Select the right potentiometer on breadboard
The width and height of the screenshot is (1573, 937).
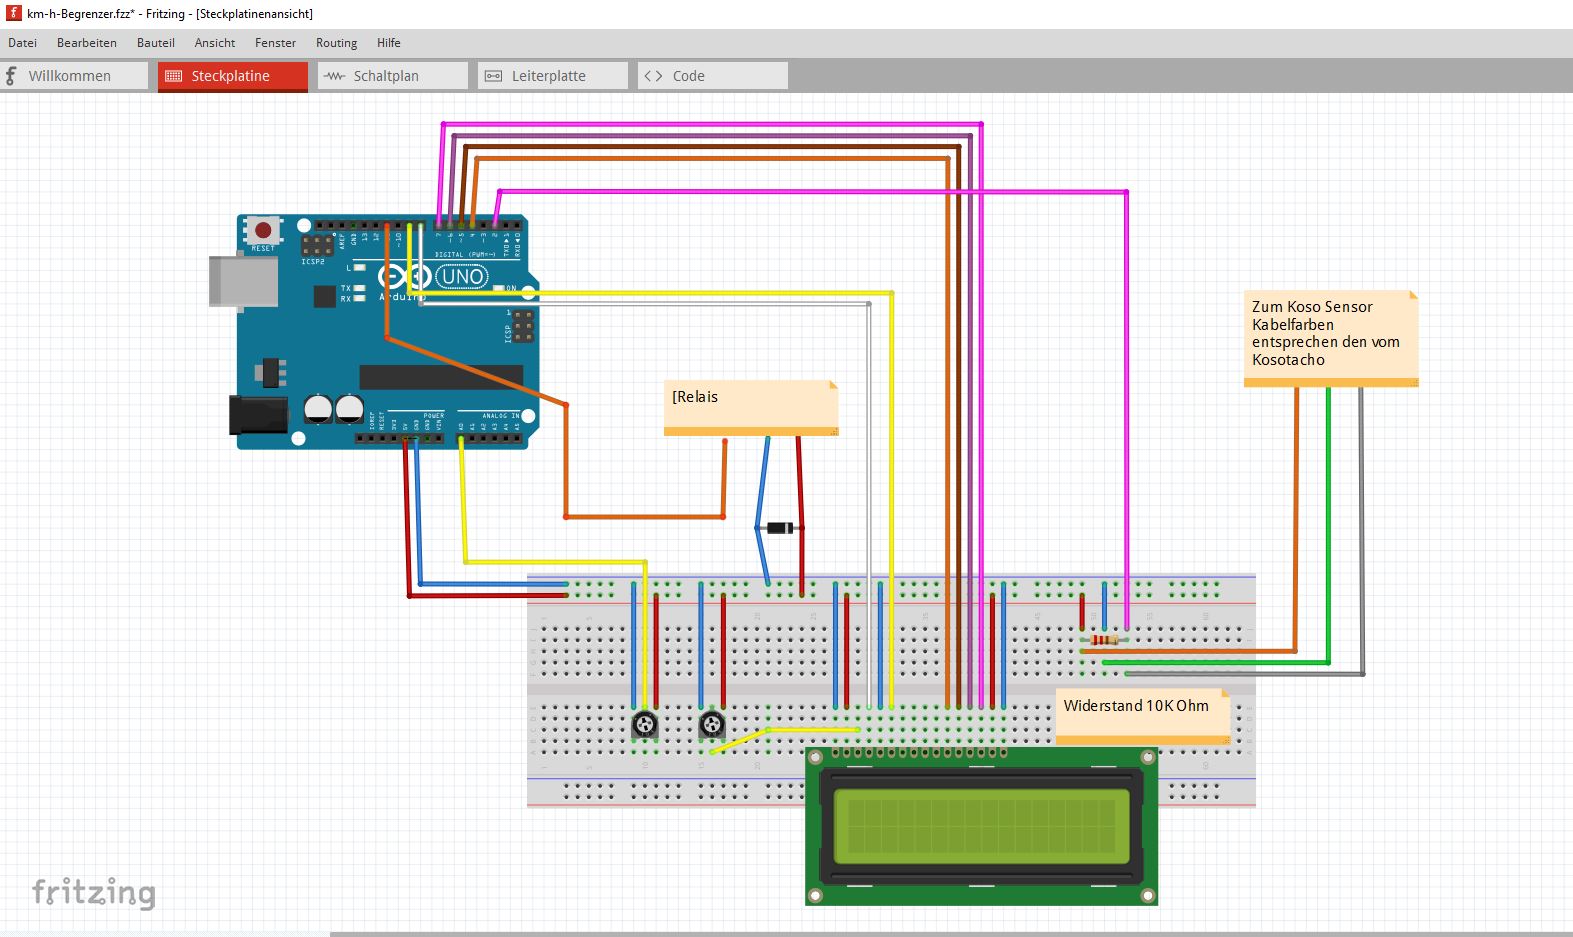pos(712,723)
